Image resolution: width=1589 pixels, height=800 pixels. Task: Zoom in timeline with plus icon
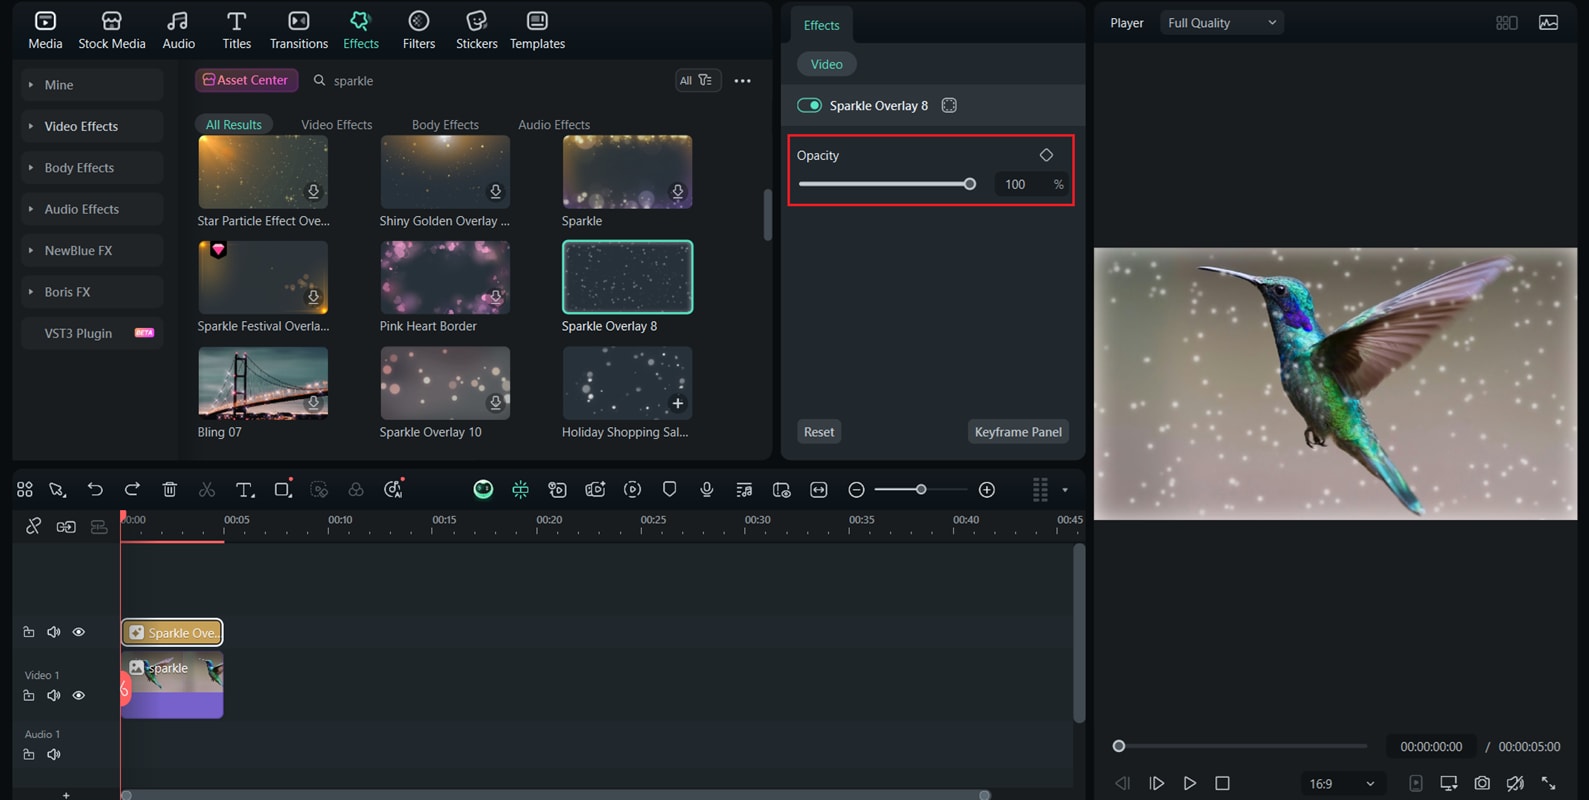coord(987,489)
